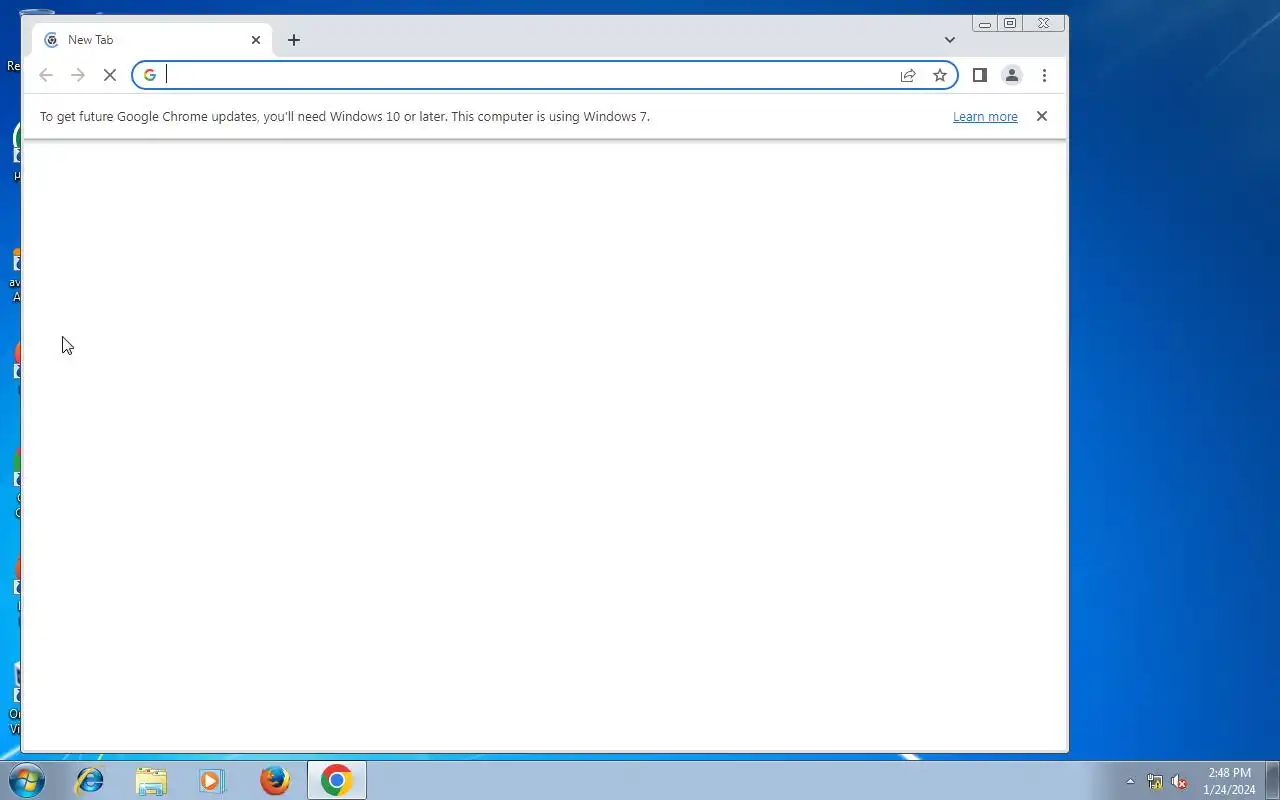The image size is (1280, 800).
Task: Open Chrome three-dot menu
Action: pos(1044,75)
